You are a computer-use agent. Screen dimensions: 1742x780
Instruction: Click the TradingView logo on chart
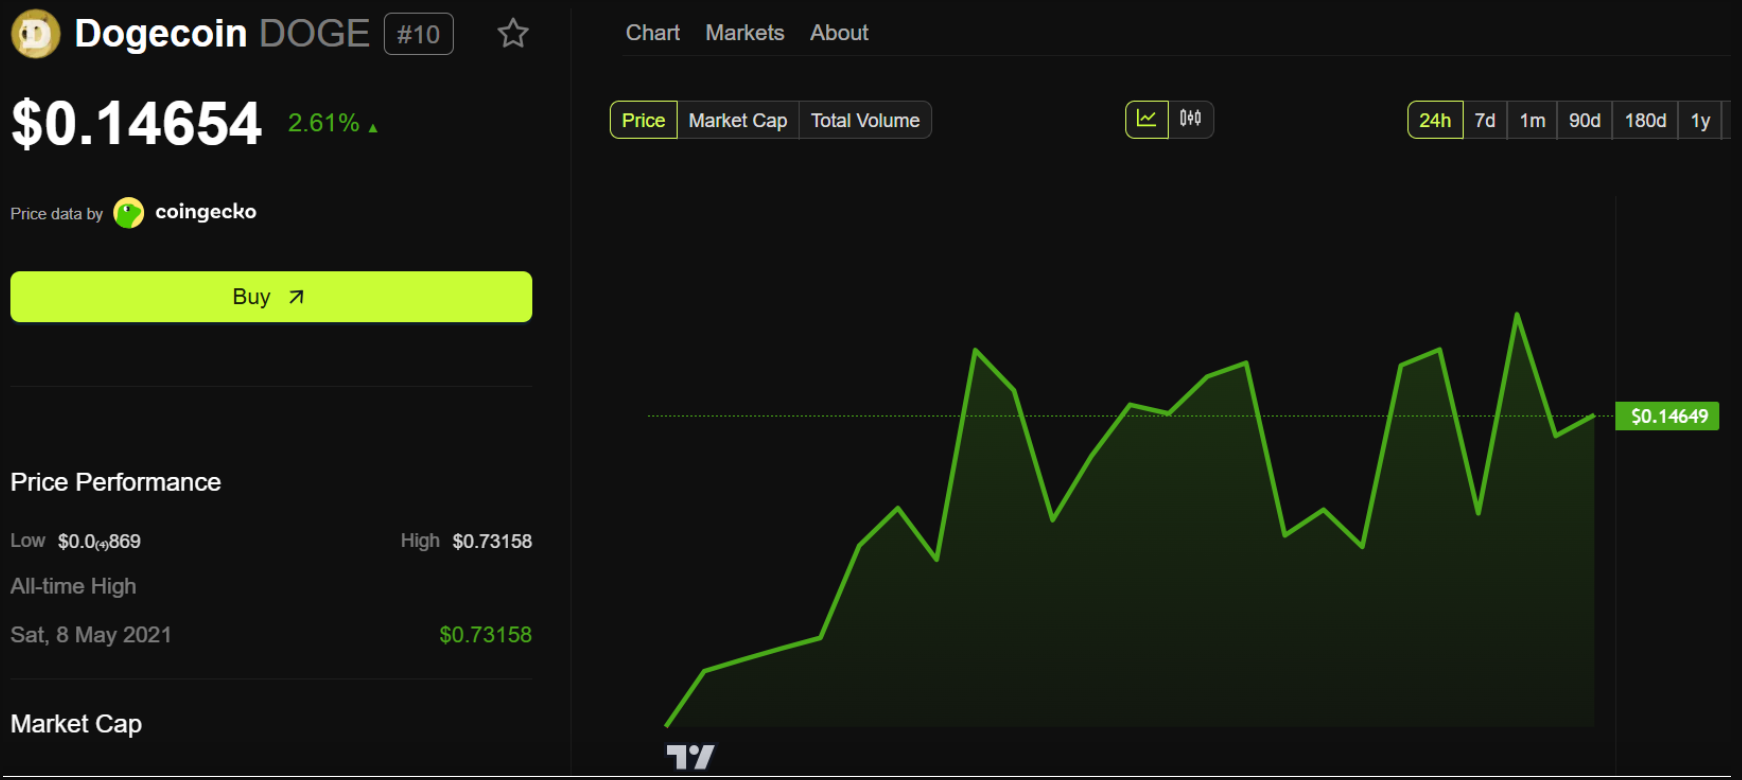[690, 757]
